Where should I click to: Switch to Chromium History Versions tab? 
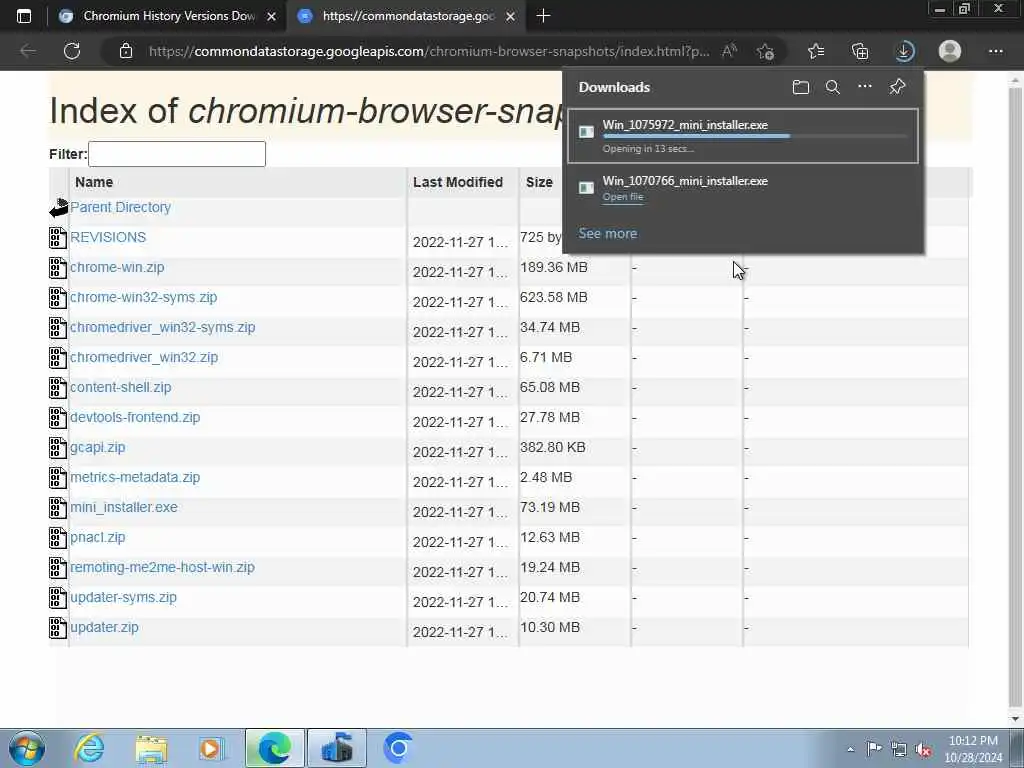167,16
